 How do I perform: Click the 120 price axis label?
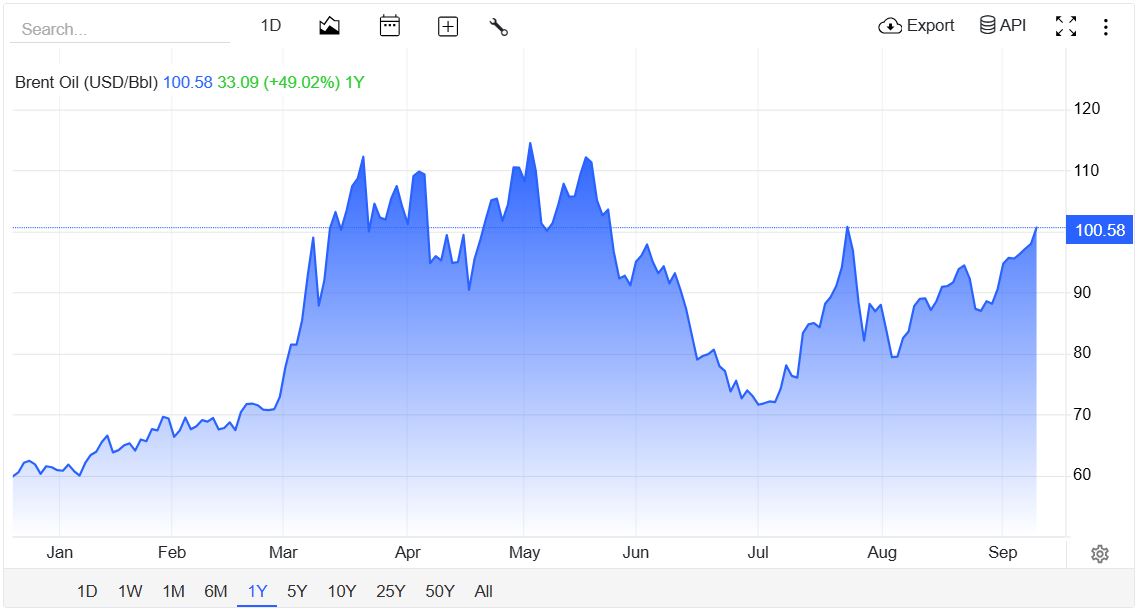pos(1087,108)
